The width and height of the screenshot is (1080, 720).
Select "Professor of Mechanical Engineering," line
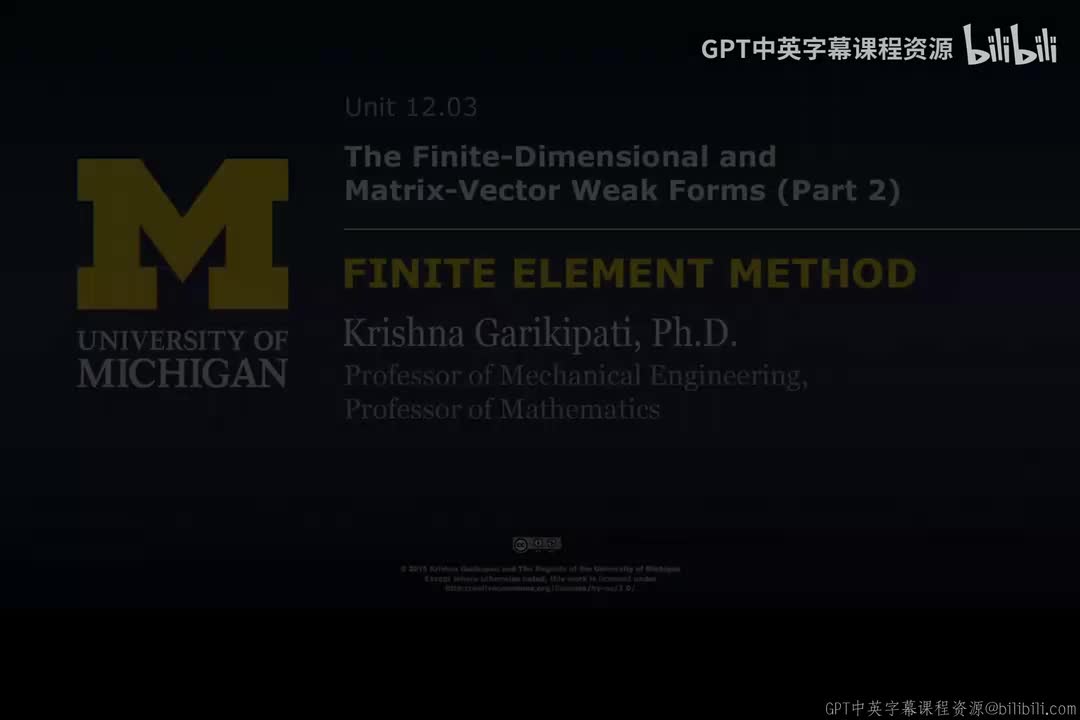(x=575, y=376)
